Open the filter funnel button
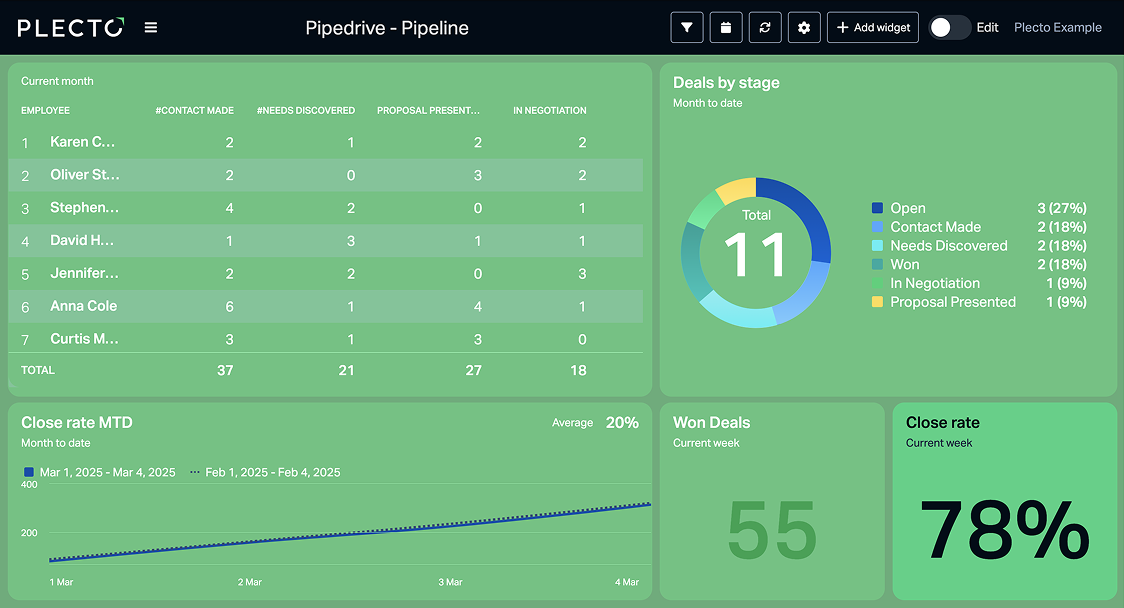1124x608 pixels. click(x=687, y=27)
